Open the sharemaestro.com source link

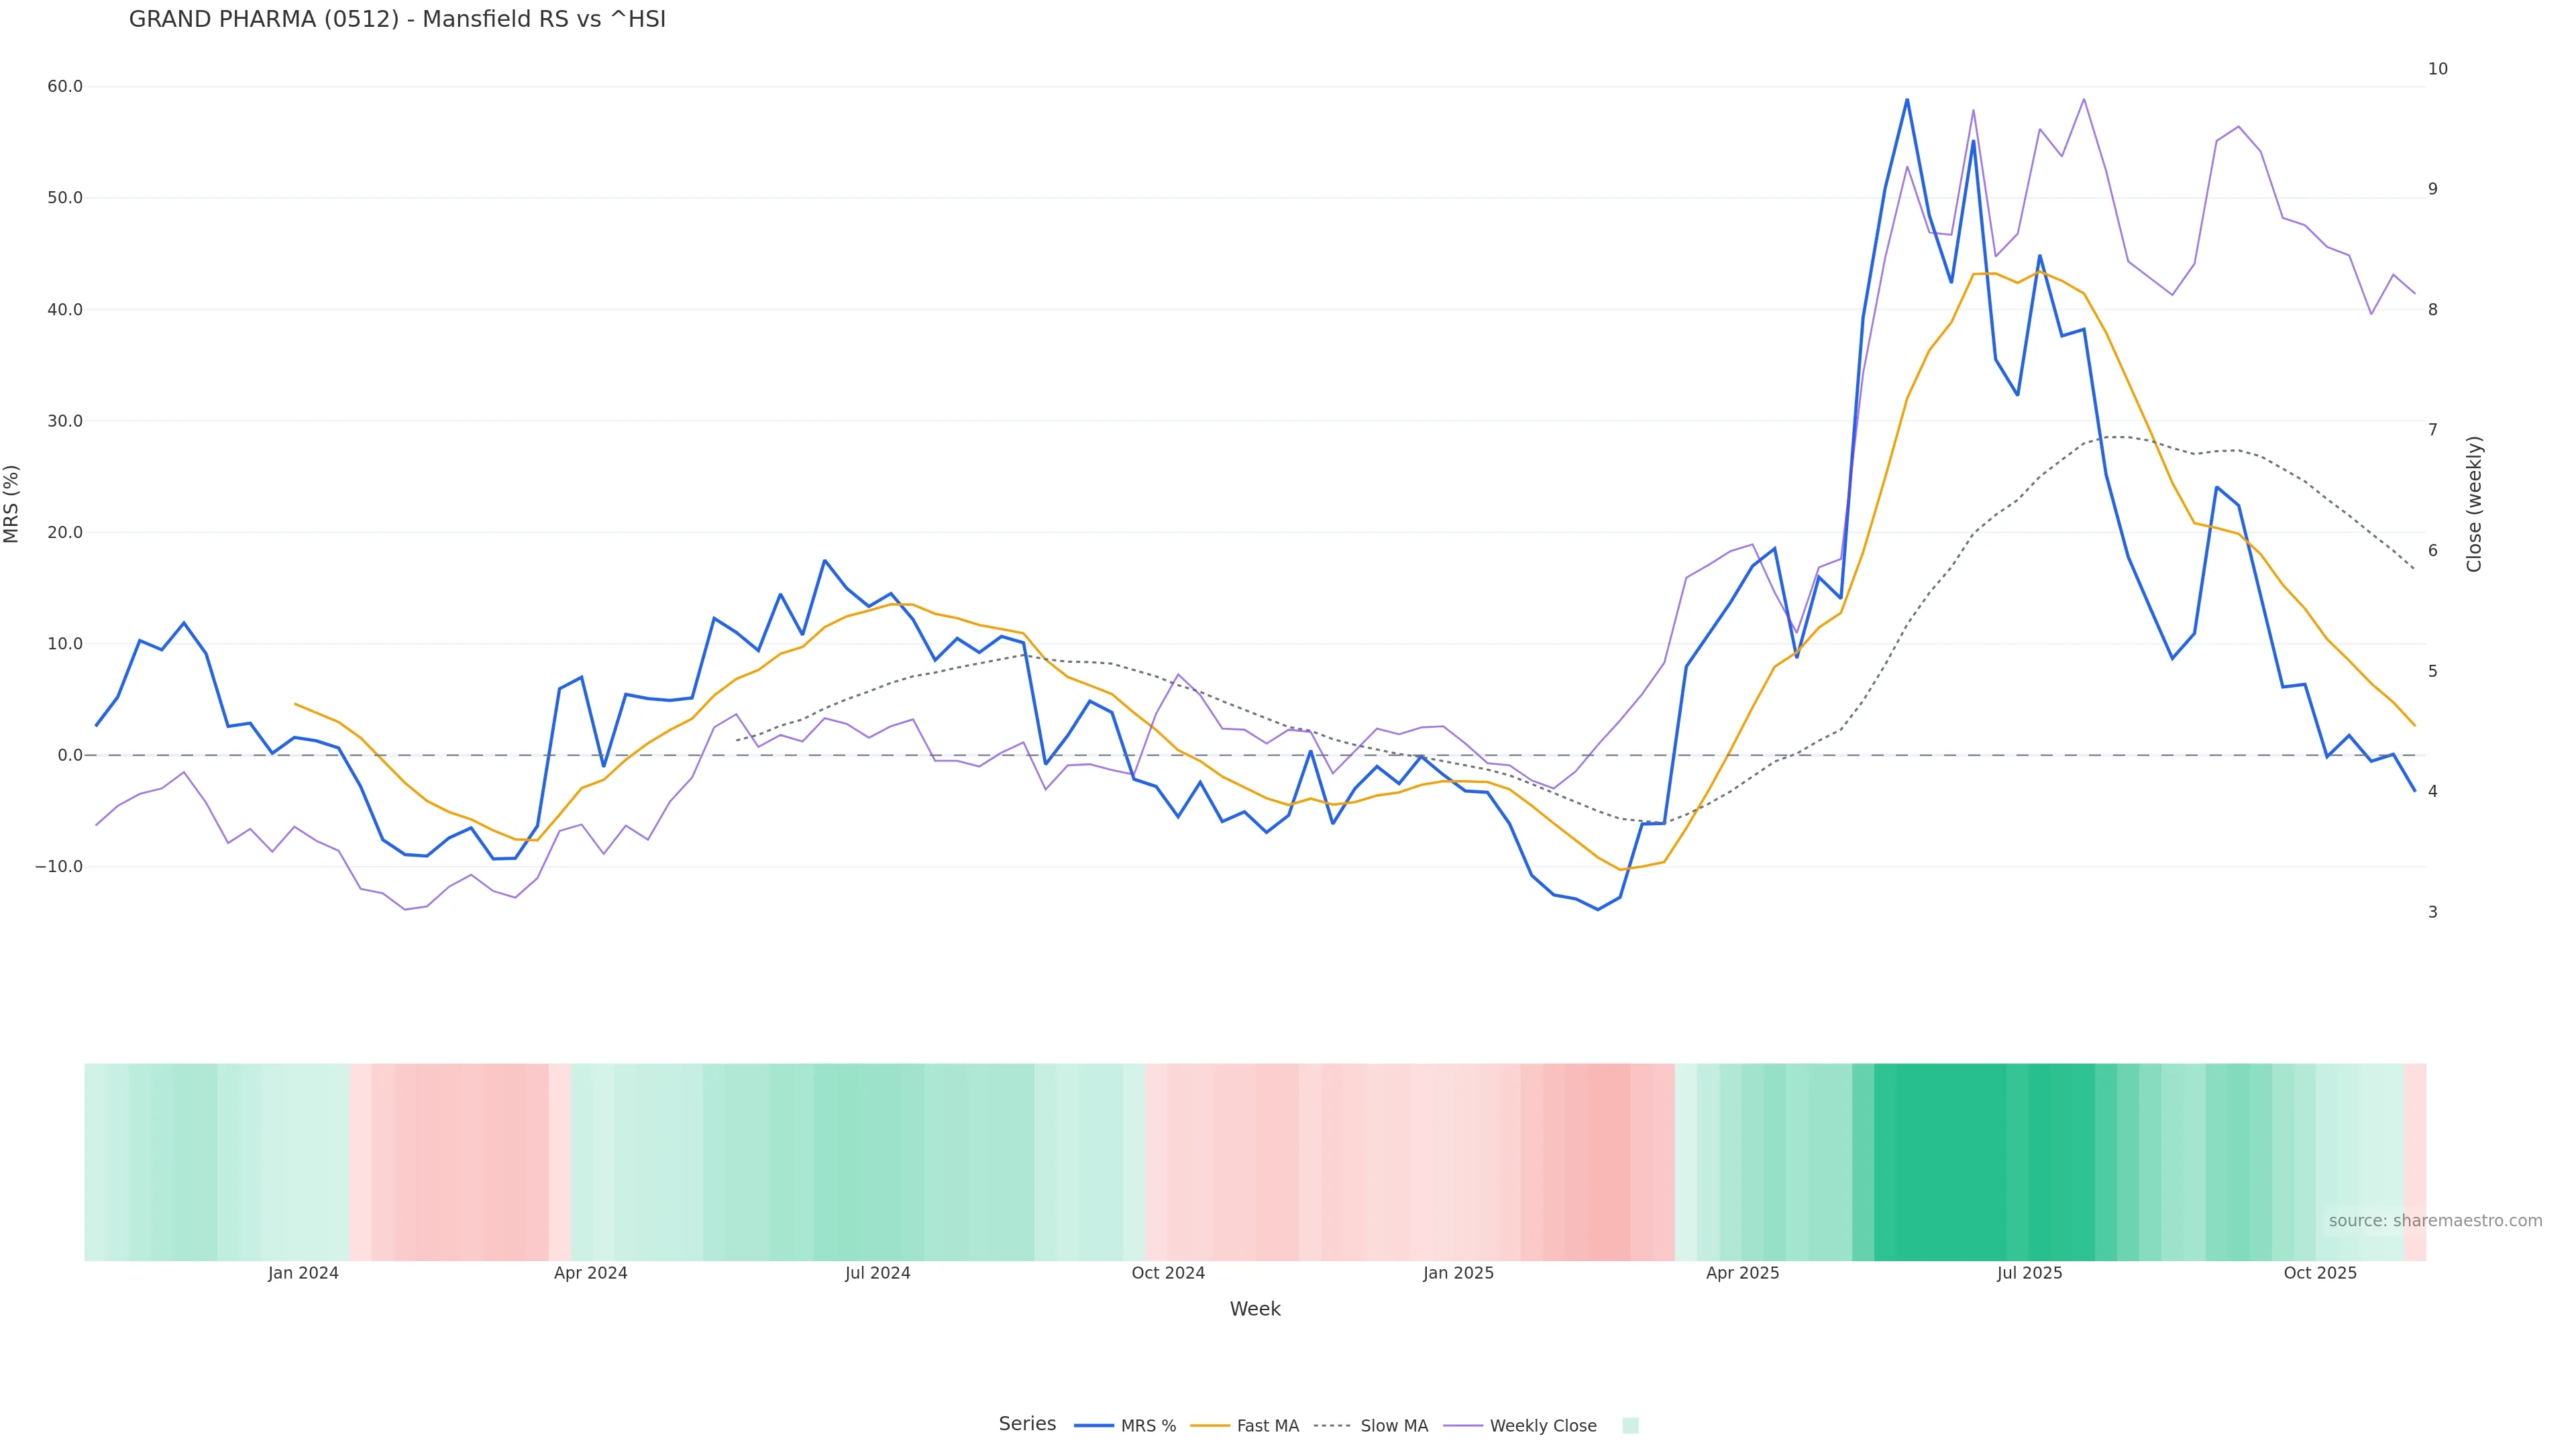(x=2435, y=1221)
